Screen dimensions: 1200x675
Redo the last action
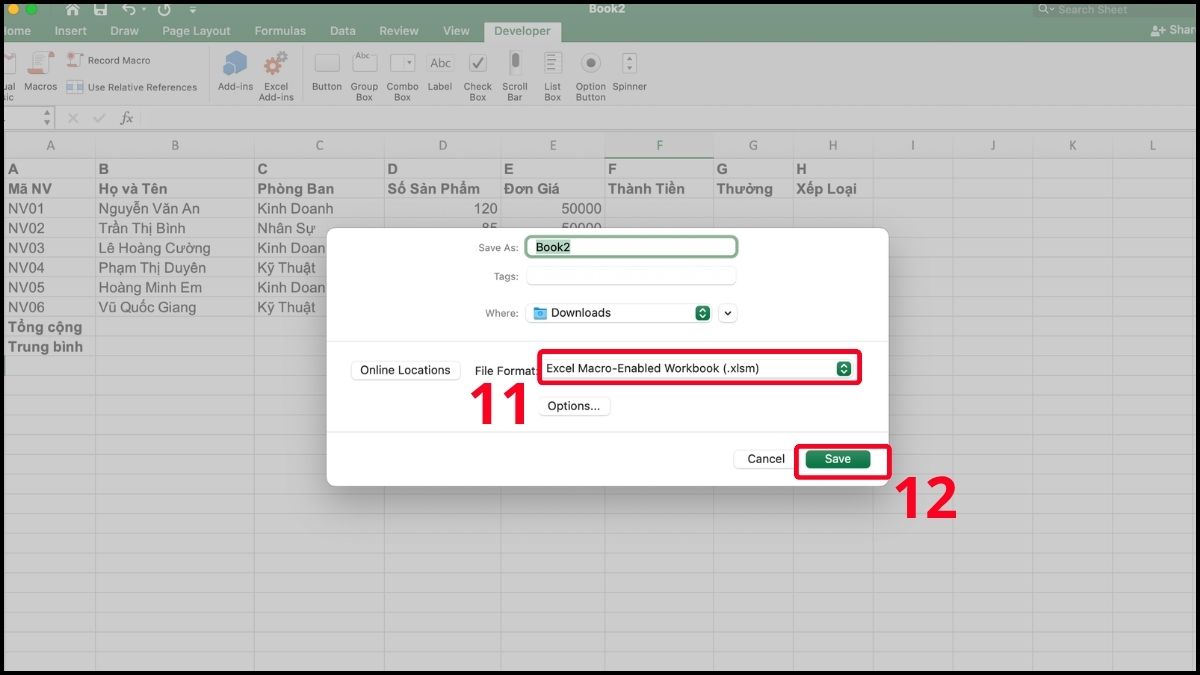[163, 10]
